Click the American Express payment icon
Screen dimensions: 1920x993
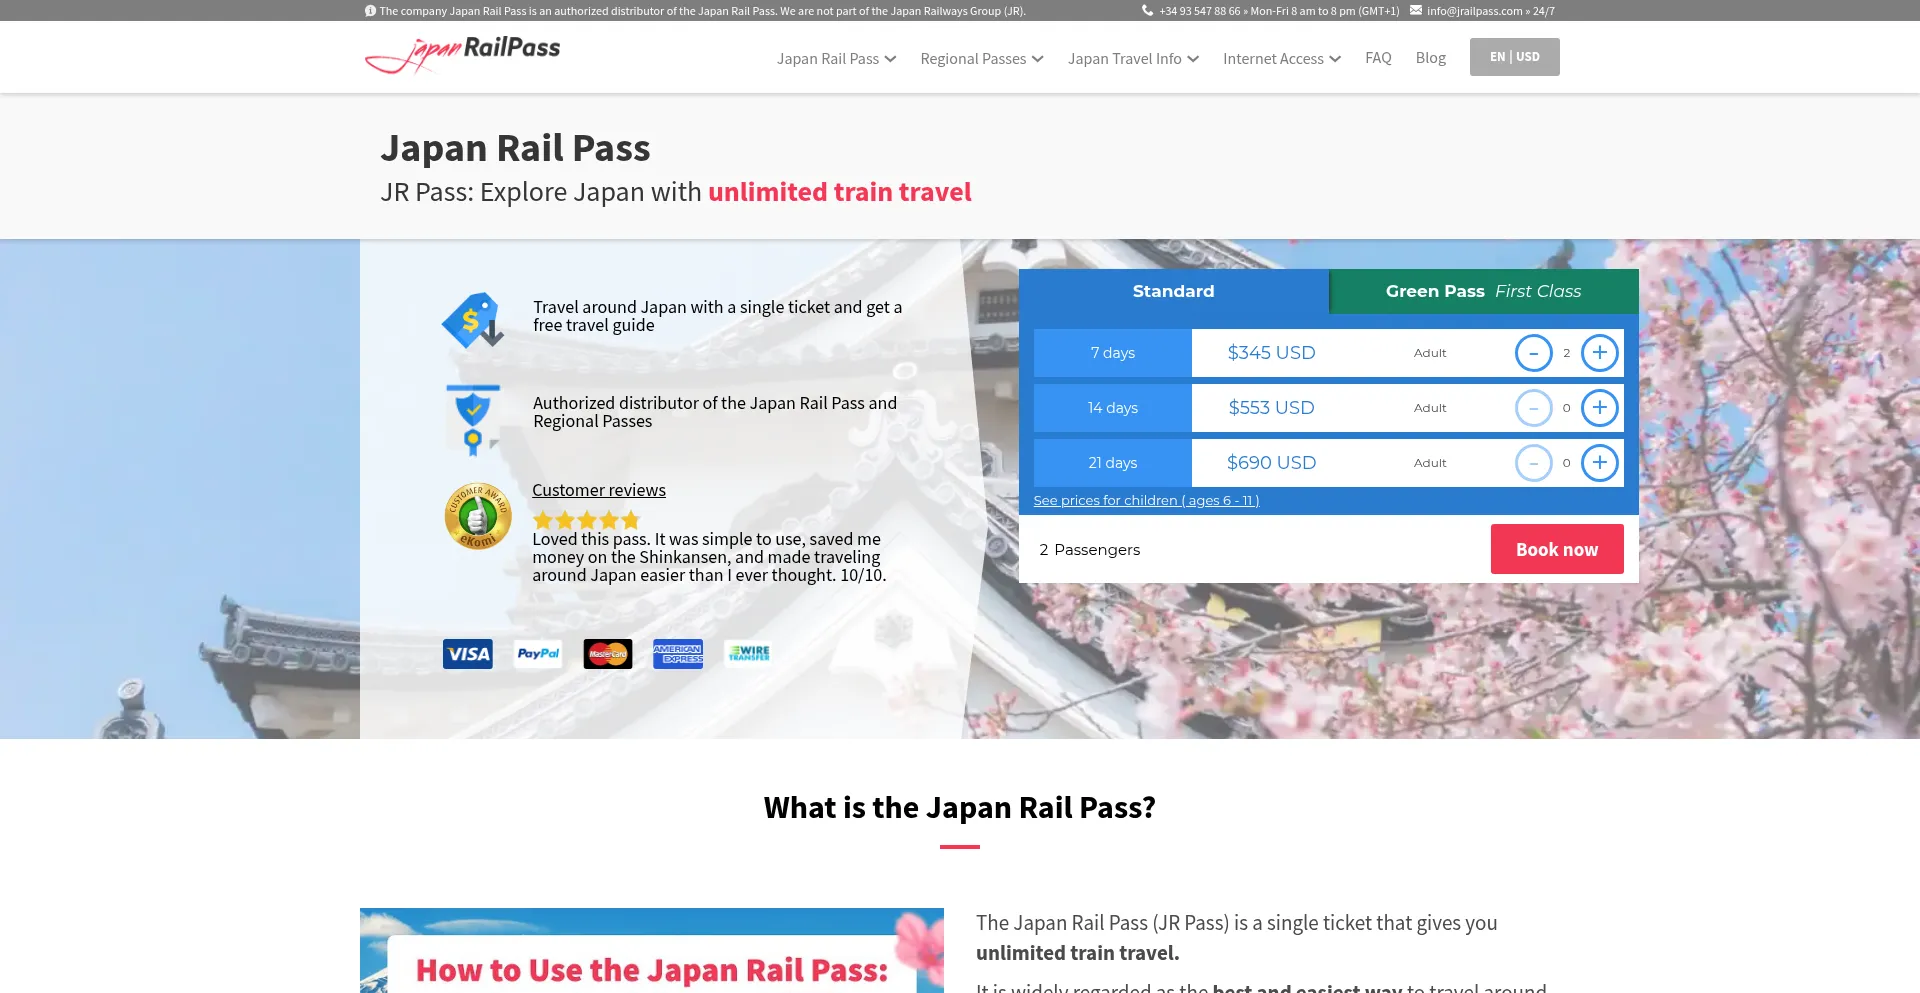click(x=678, y=654)
